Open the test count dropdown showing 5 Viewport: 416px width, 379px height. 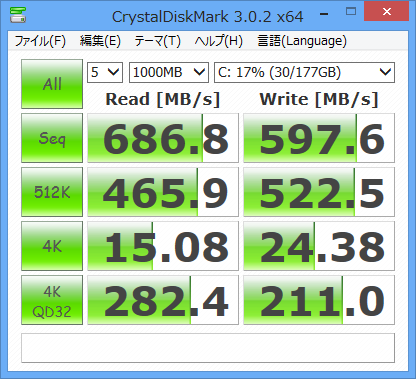click(x=105, y=72)
